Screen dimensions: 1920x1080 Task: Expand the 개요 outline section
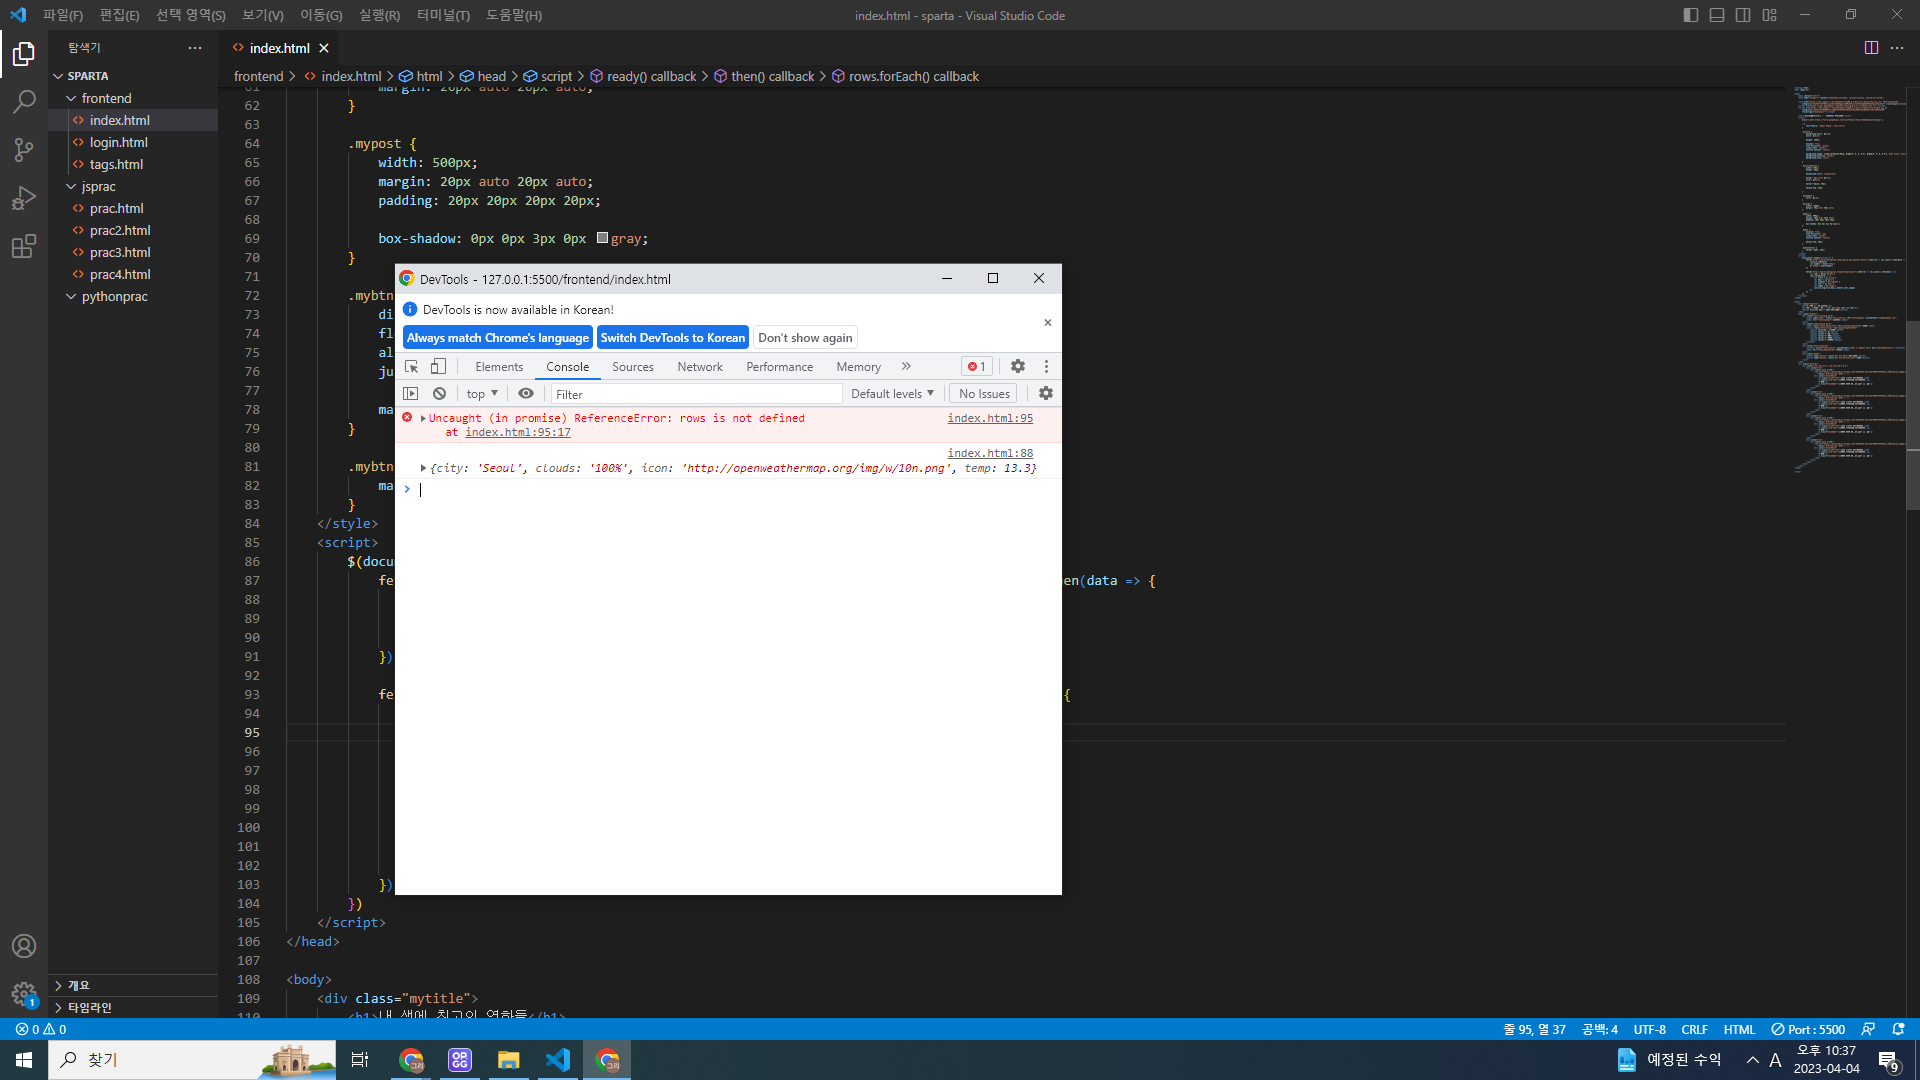tap(134, 986)
